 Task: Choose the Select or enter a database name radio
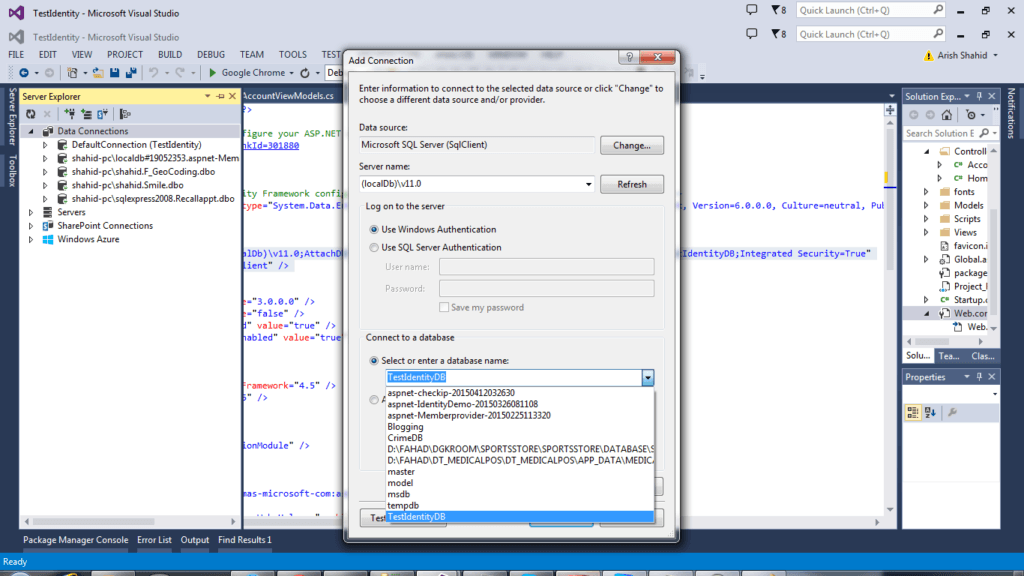(x=374, y=360)
